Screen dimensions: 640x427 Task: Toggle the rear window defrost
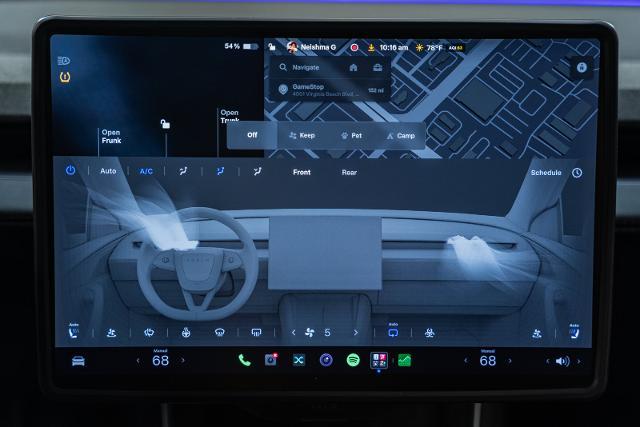pyautogui.click(x=256, y=333)
